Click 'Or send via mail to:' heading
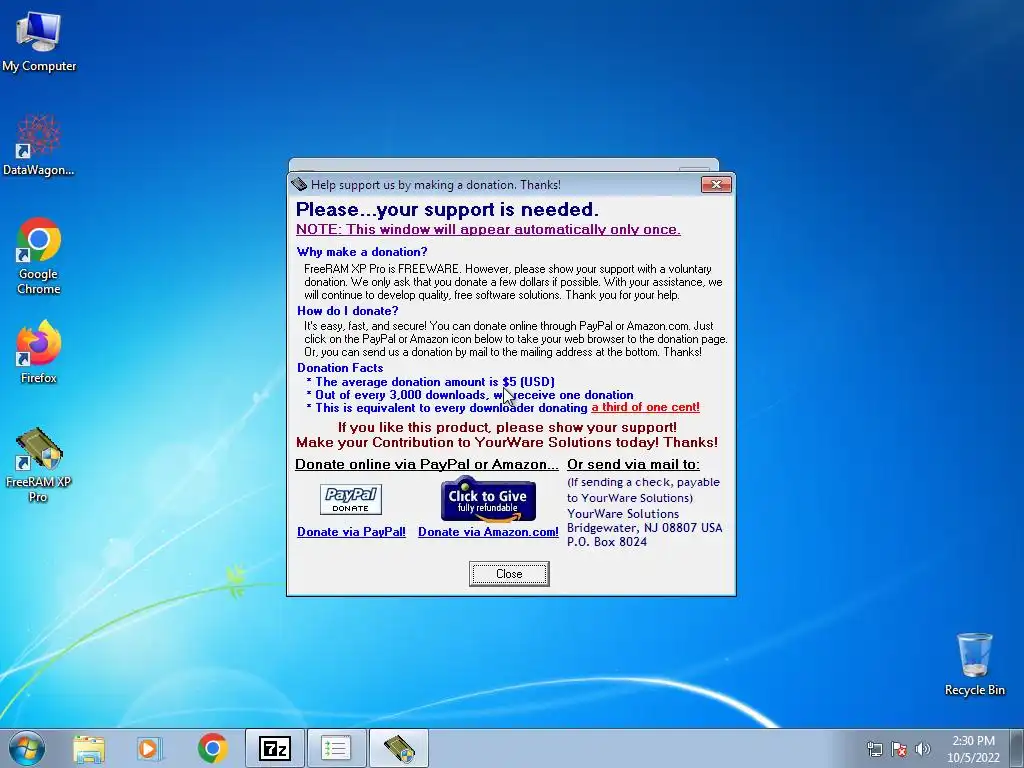Image resolution: width=1024 pixels, height=768 pixels. 633,464
